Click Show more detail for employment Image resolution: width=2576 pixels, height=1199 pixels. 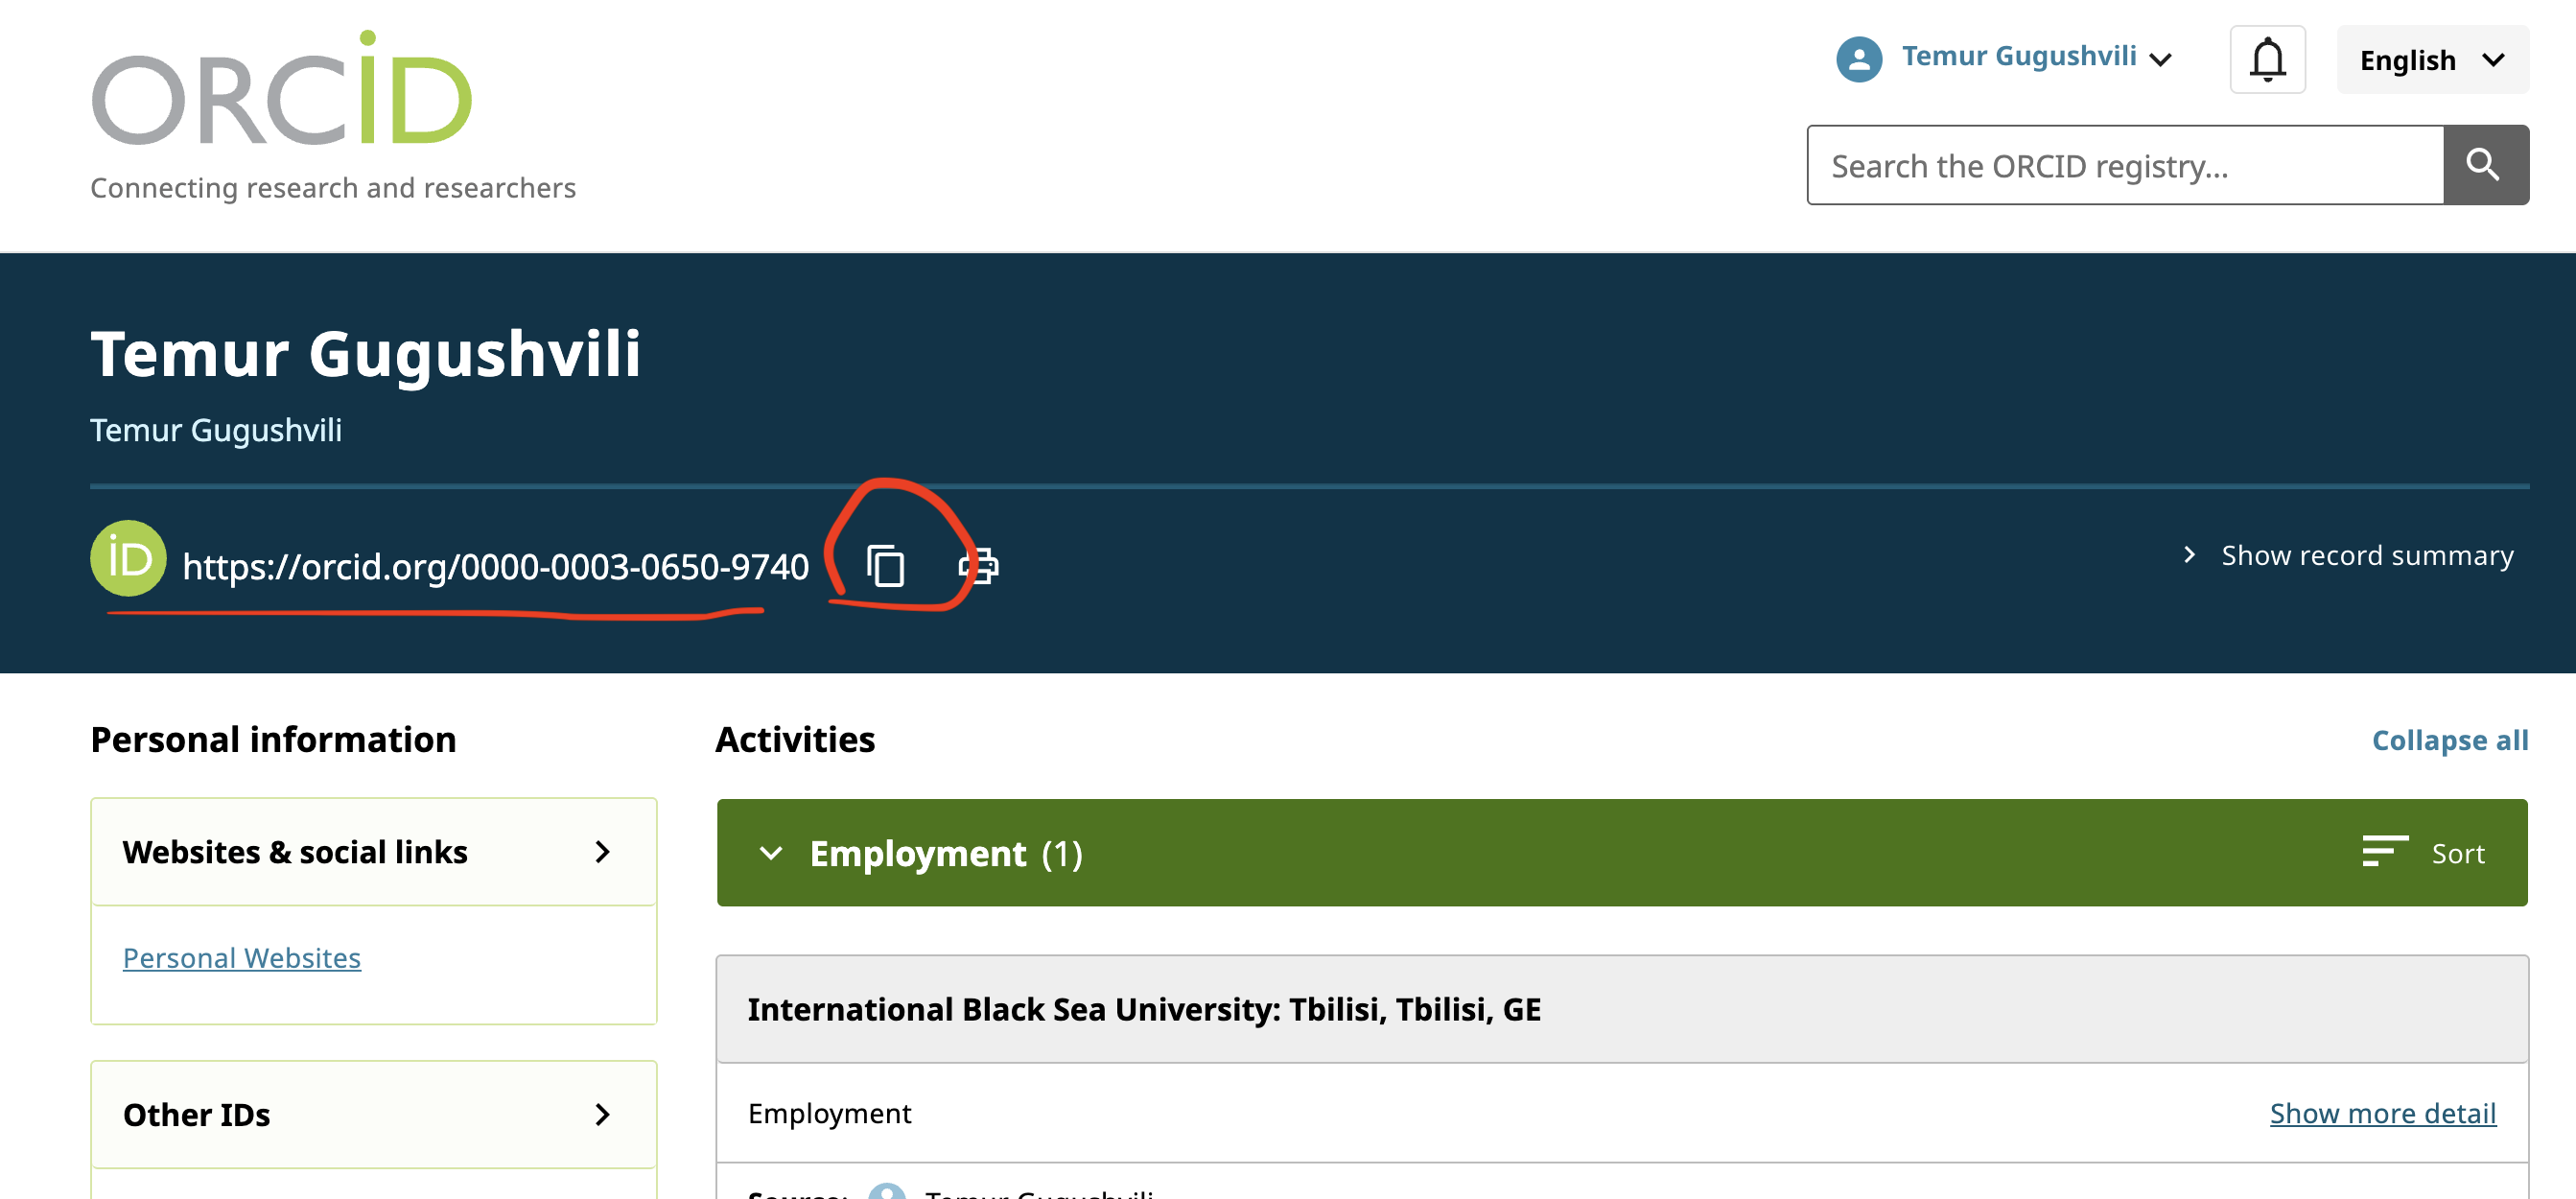click(x=2382, y=1113)
